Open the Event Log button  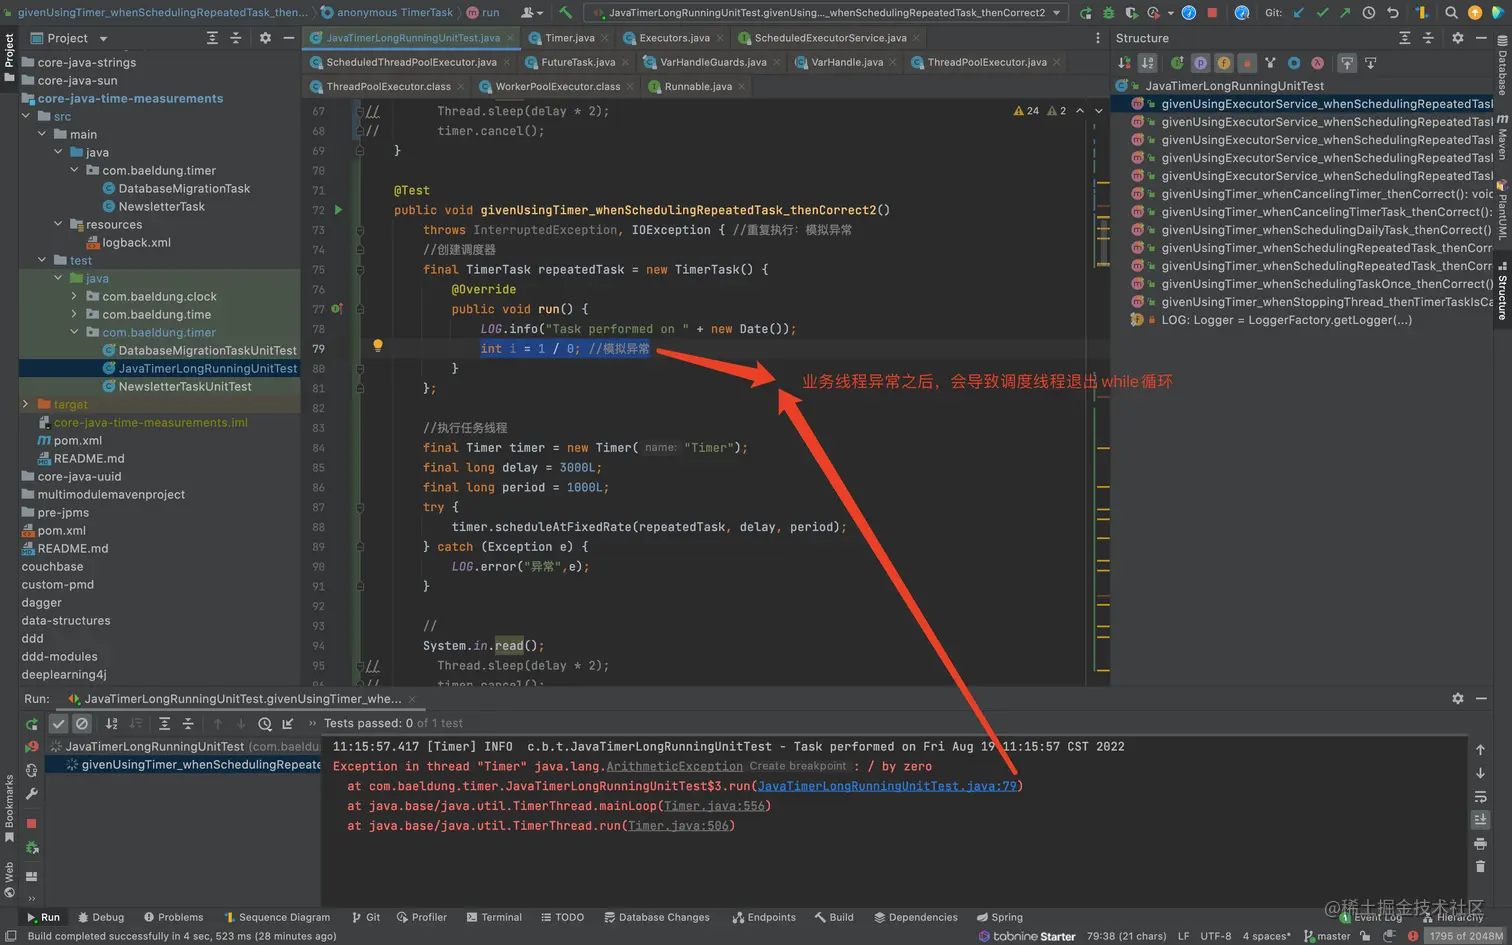pyautogui.click(x=1372, y=917)
